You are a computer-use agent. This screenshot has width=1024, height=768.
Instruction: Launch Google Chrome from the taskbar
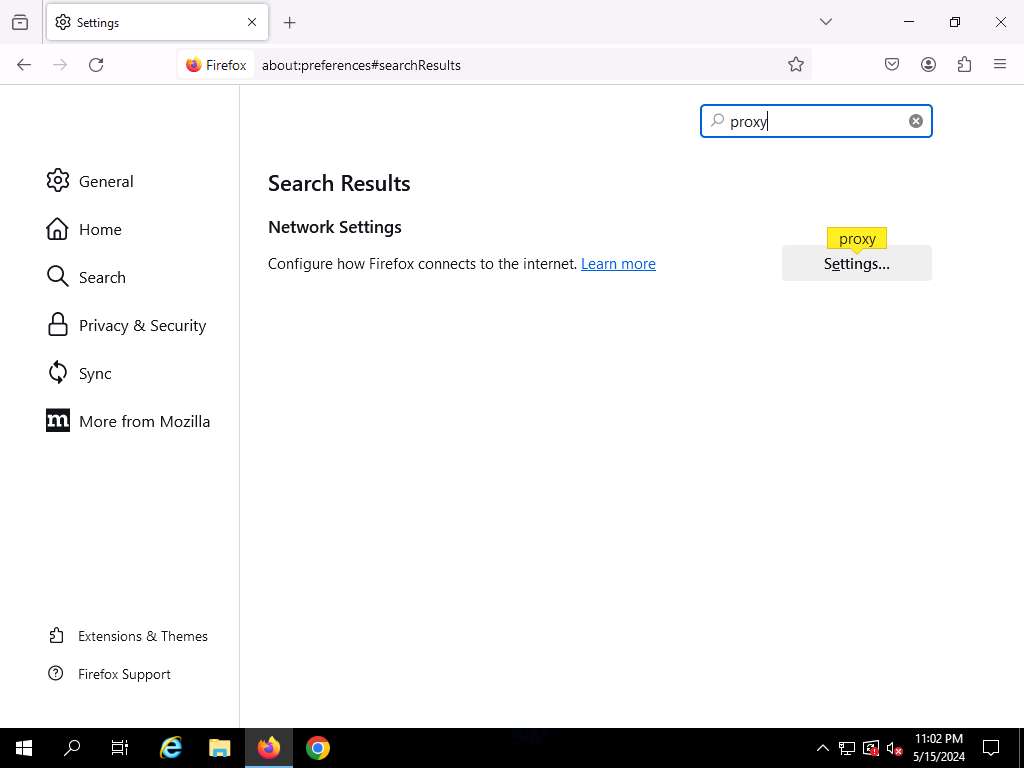pos(318,748)
